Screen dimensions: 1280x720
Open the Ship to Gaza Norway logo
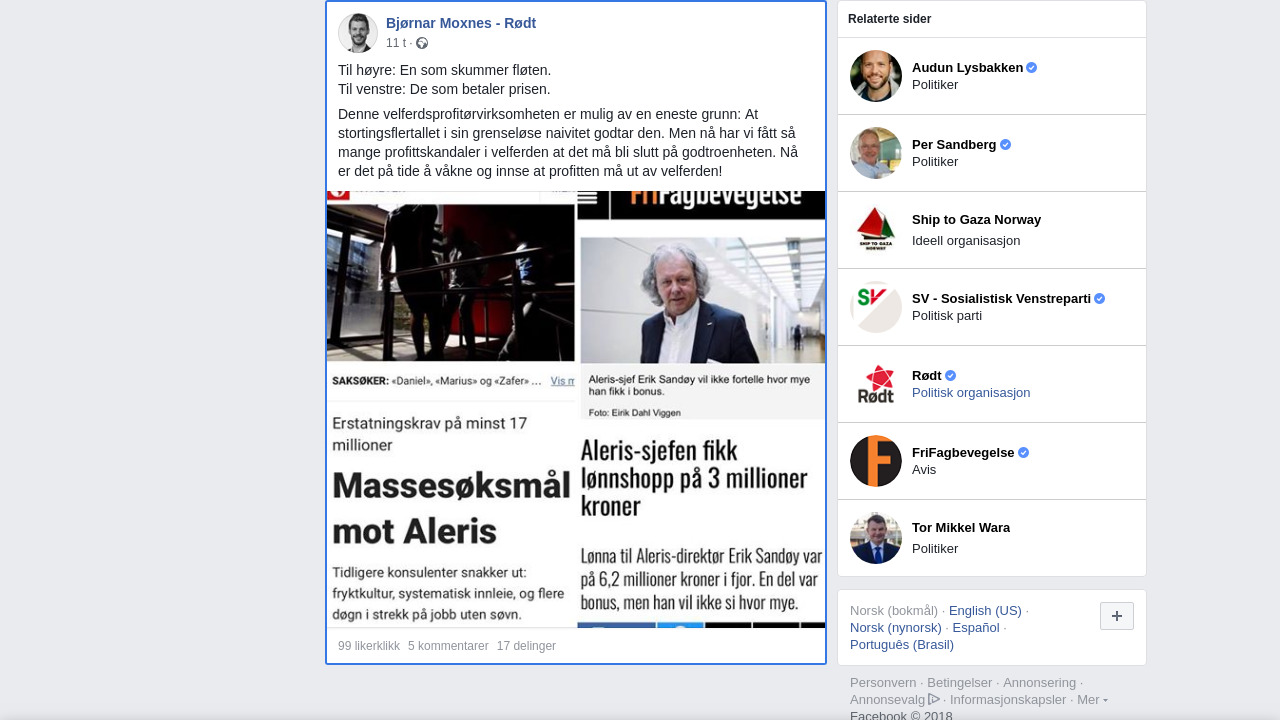876,230
